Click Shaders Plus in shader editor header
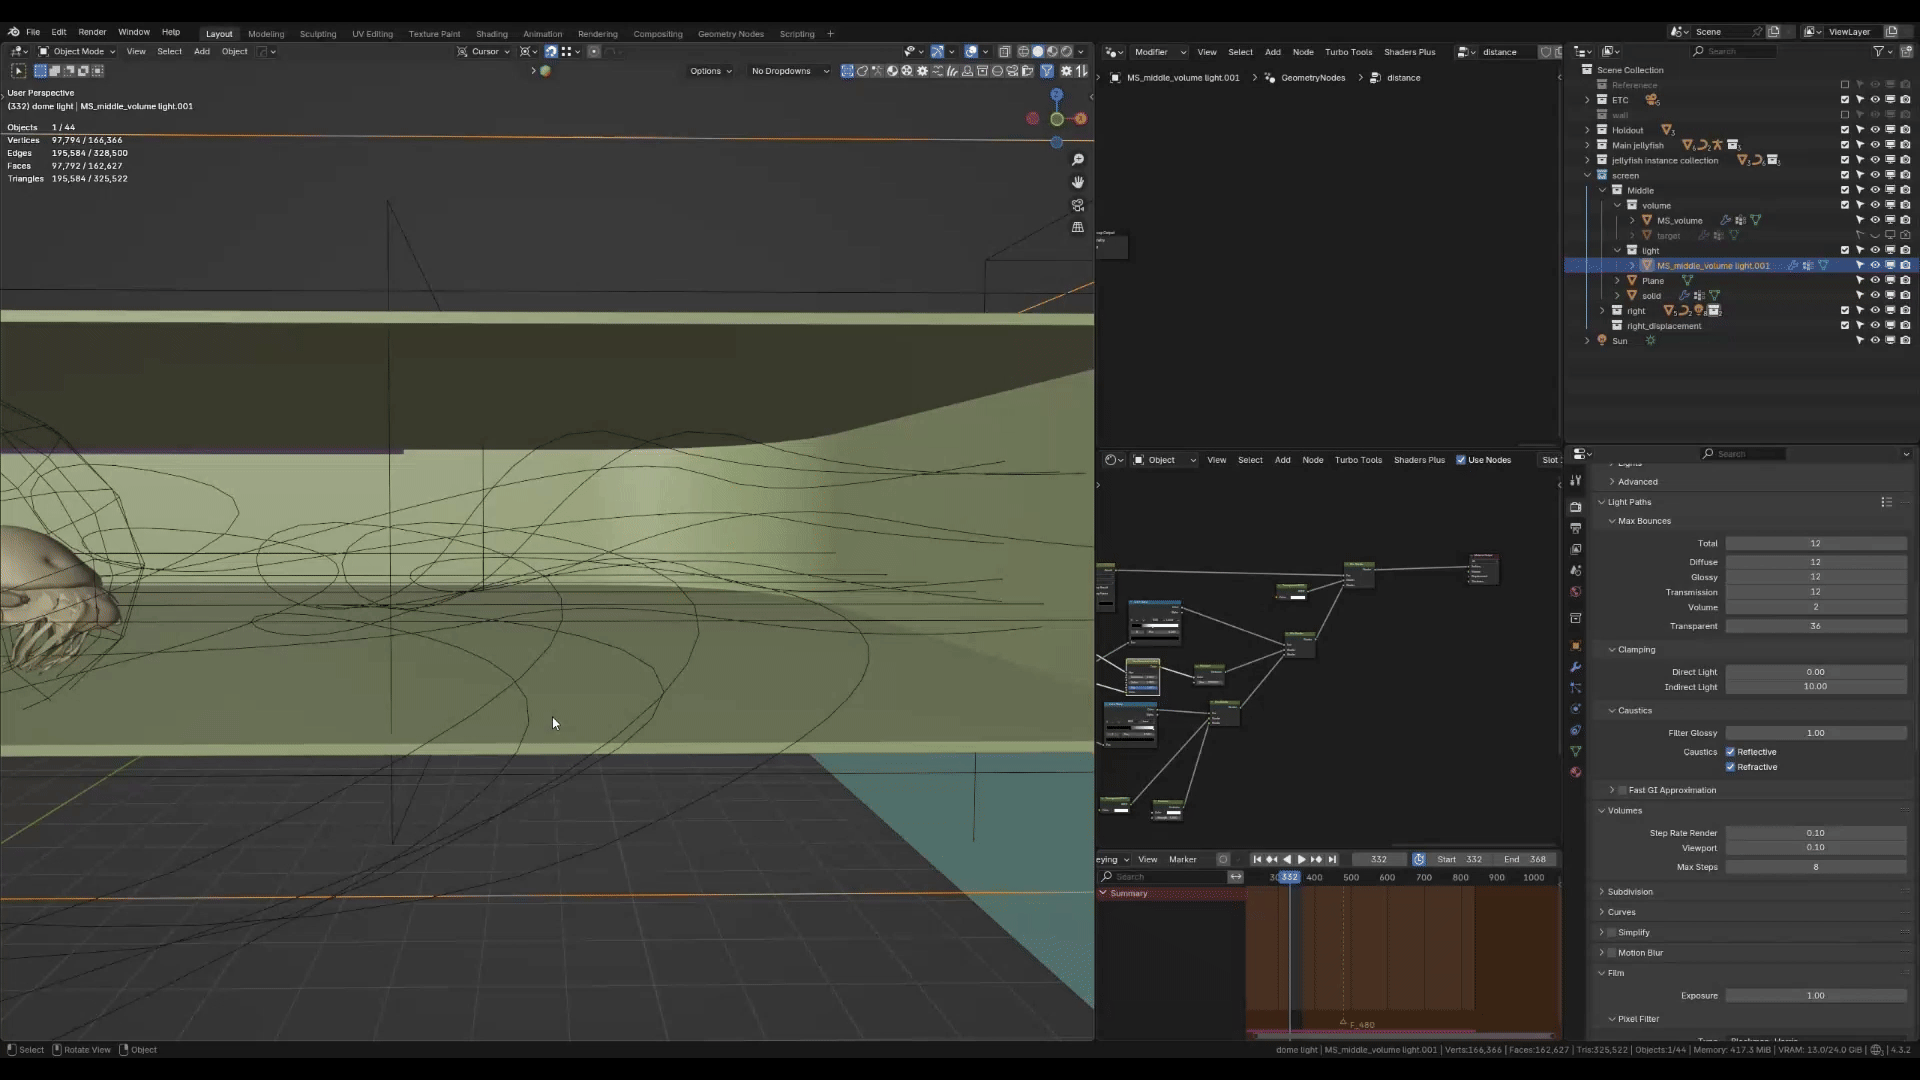Screen dimensions: 1920x1080 coord(1419,460)
